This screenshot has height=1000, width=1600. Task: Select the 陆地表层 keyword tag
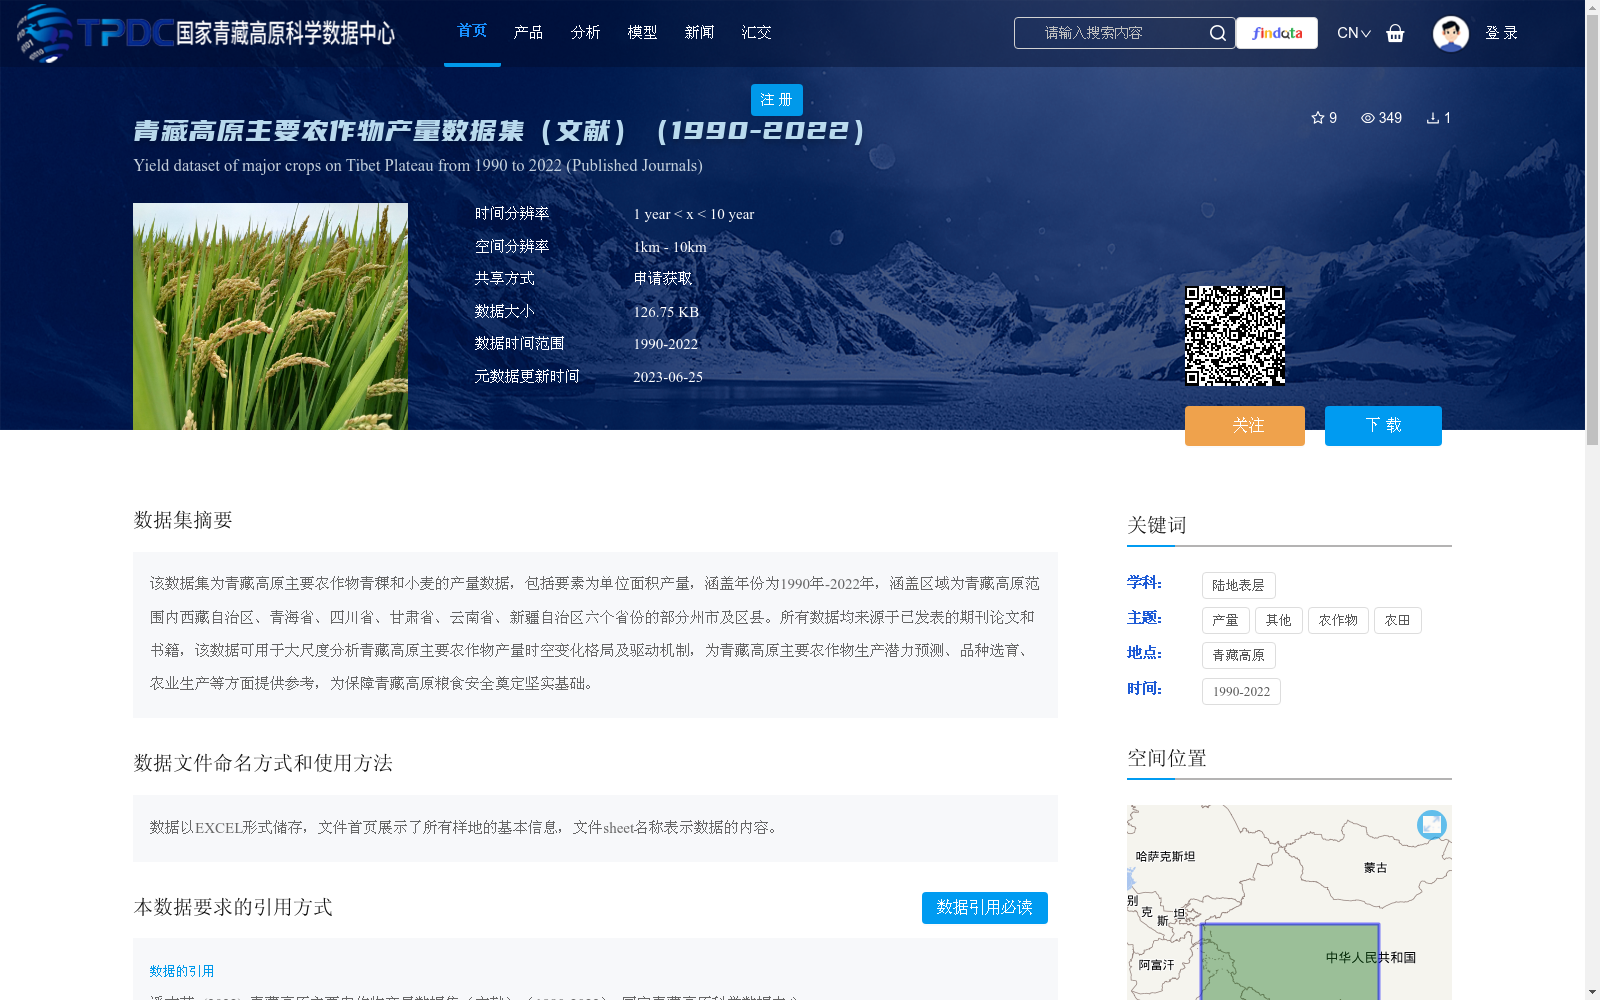pyautogui.click(x=1238, y=585)
